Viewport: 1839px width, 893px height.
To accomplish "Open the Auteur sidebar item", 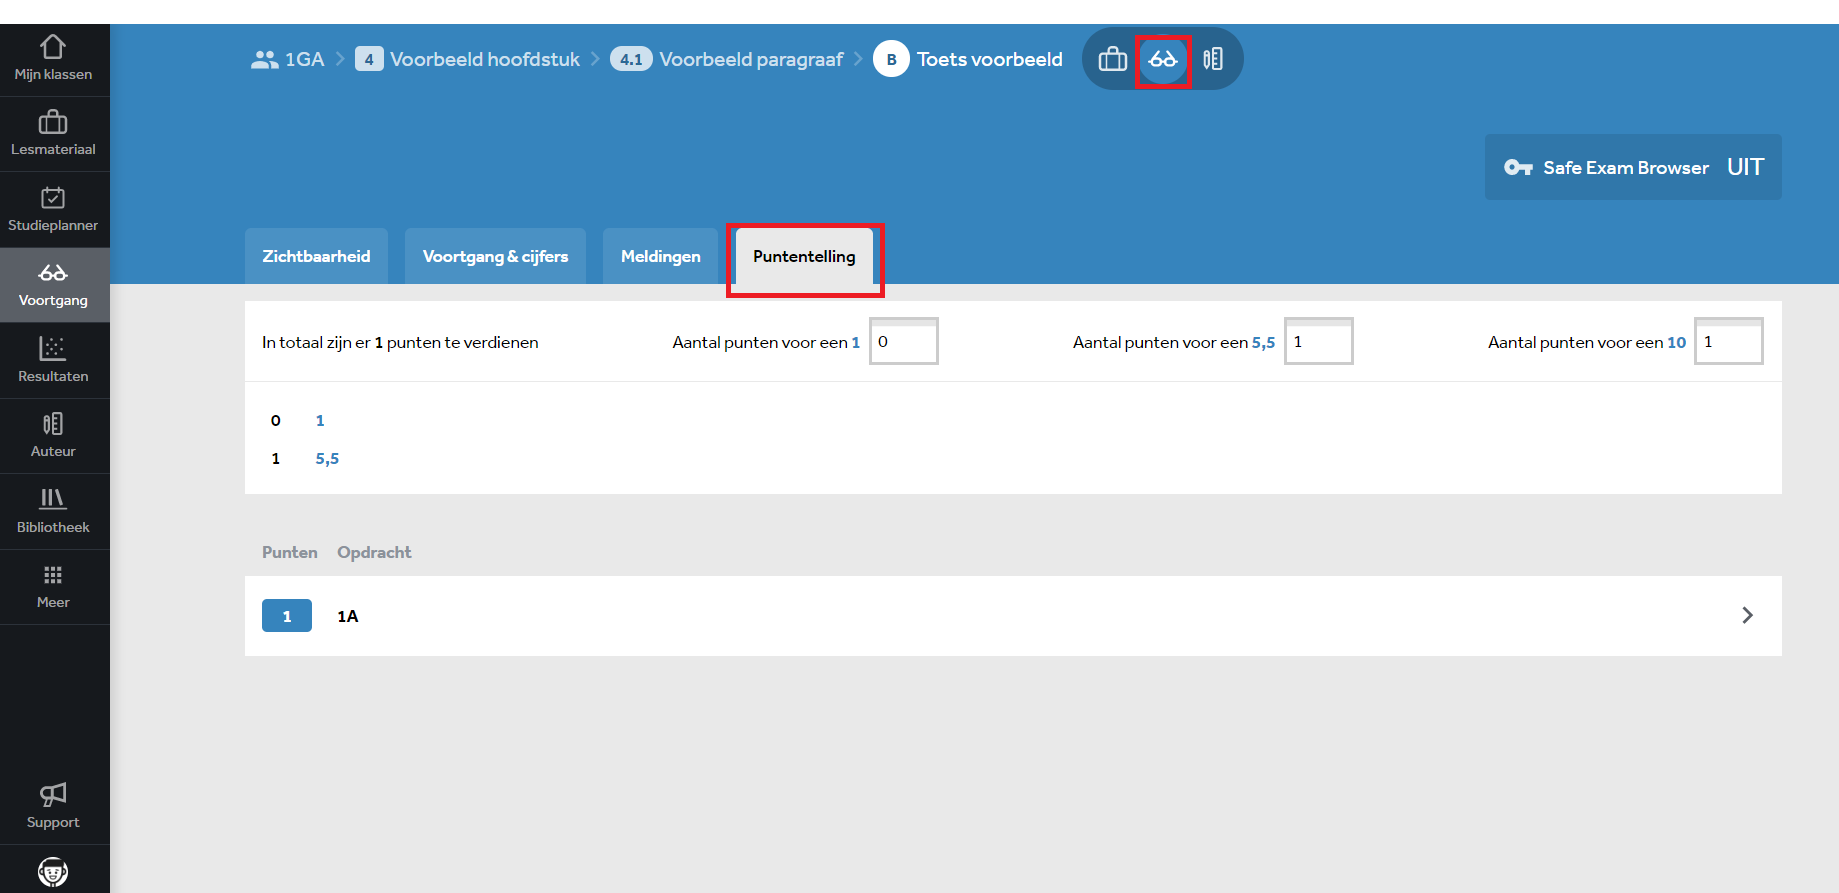I will tap(54, 436).
